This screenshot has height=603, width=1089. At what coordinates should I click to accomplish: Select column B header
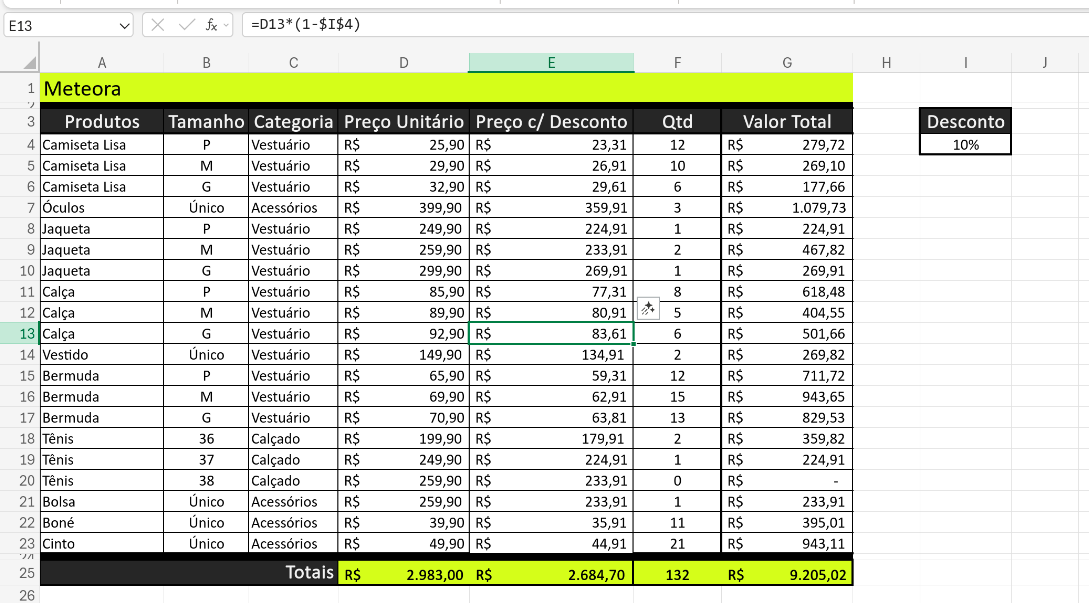(x=206, y=63)
